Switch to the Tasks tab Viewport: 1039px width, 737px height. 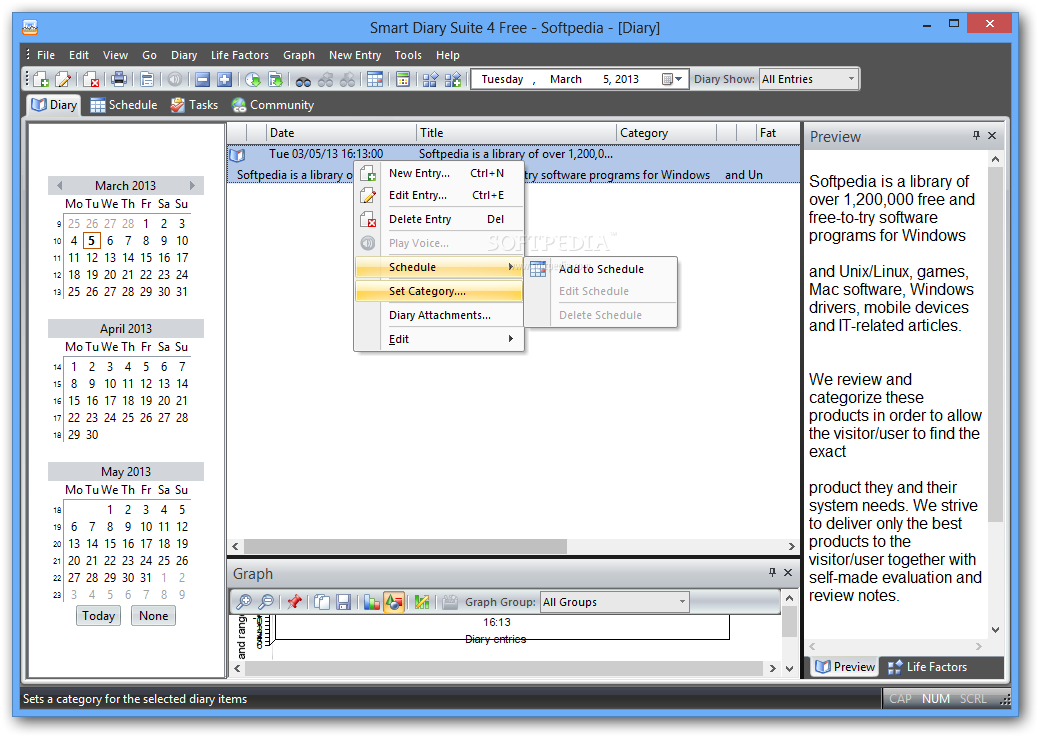tap(194, 105)
